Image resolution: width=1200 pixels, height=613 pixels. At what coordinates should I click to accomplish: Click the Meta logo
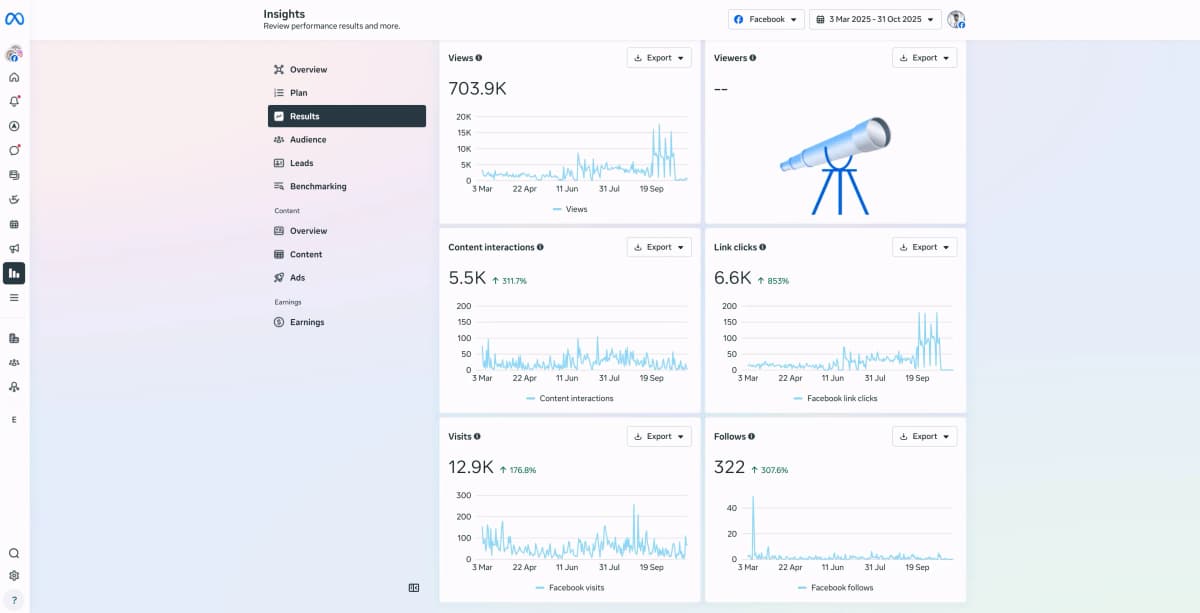(14, 17)
